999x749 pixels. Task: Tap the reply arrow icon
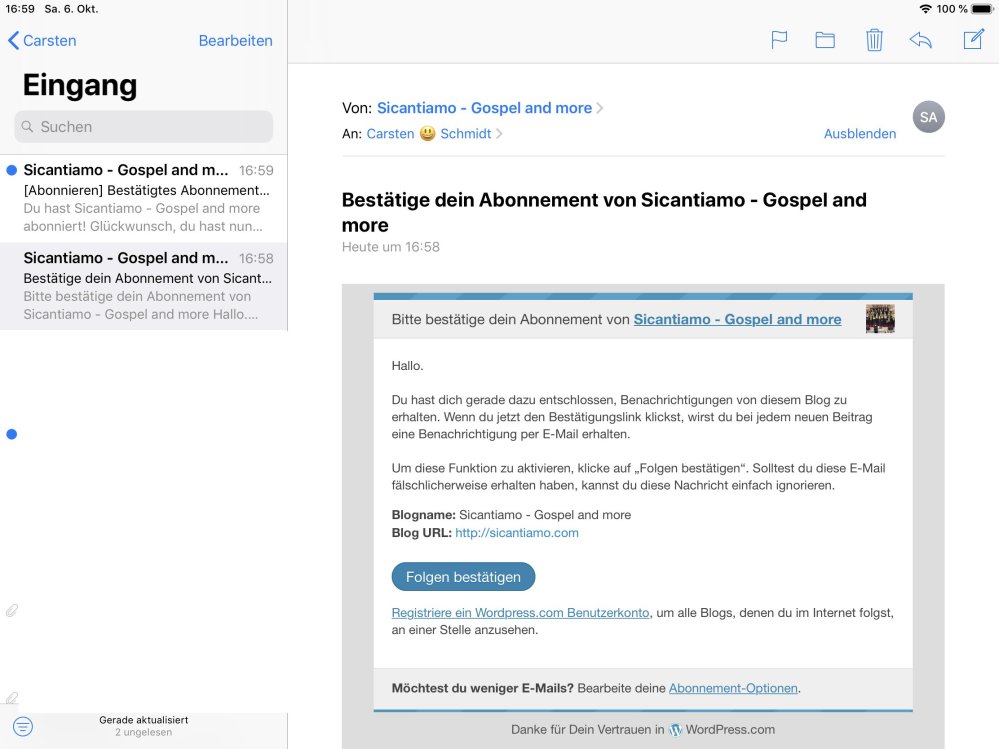pos(921,40)
